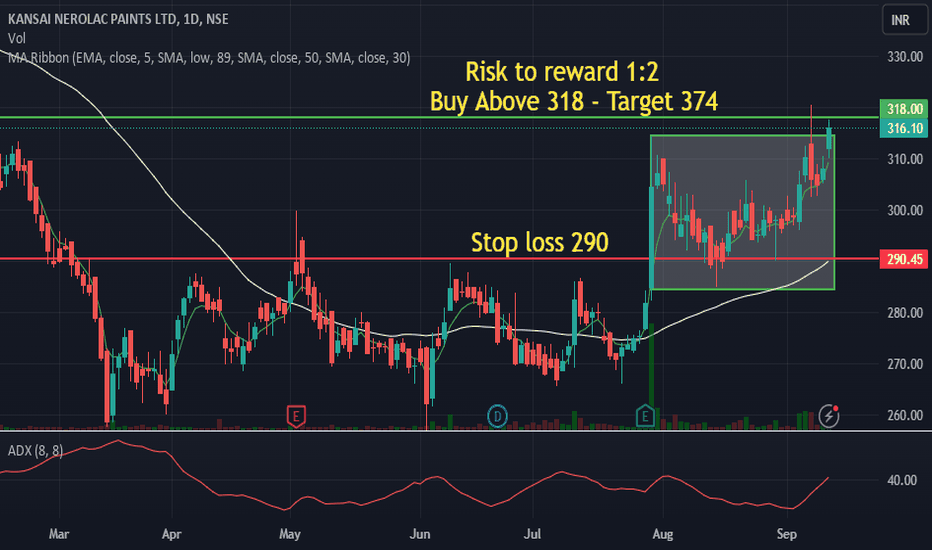Click the Jun date label
The width and height of the screenshot is (932, 550).
[420, 534]
